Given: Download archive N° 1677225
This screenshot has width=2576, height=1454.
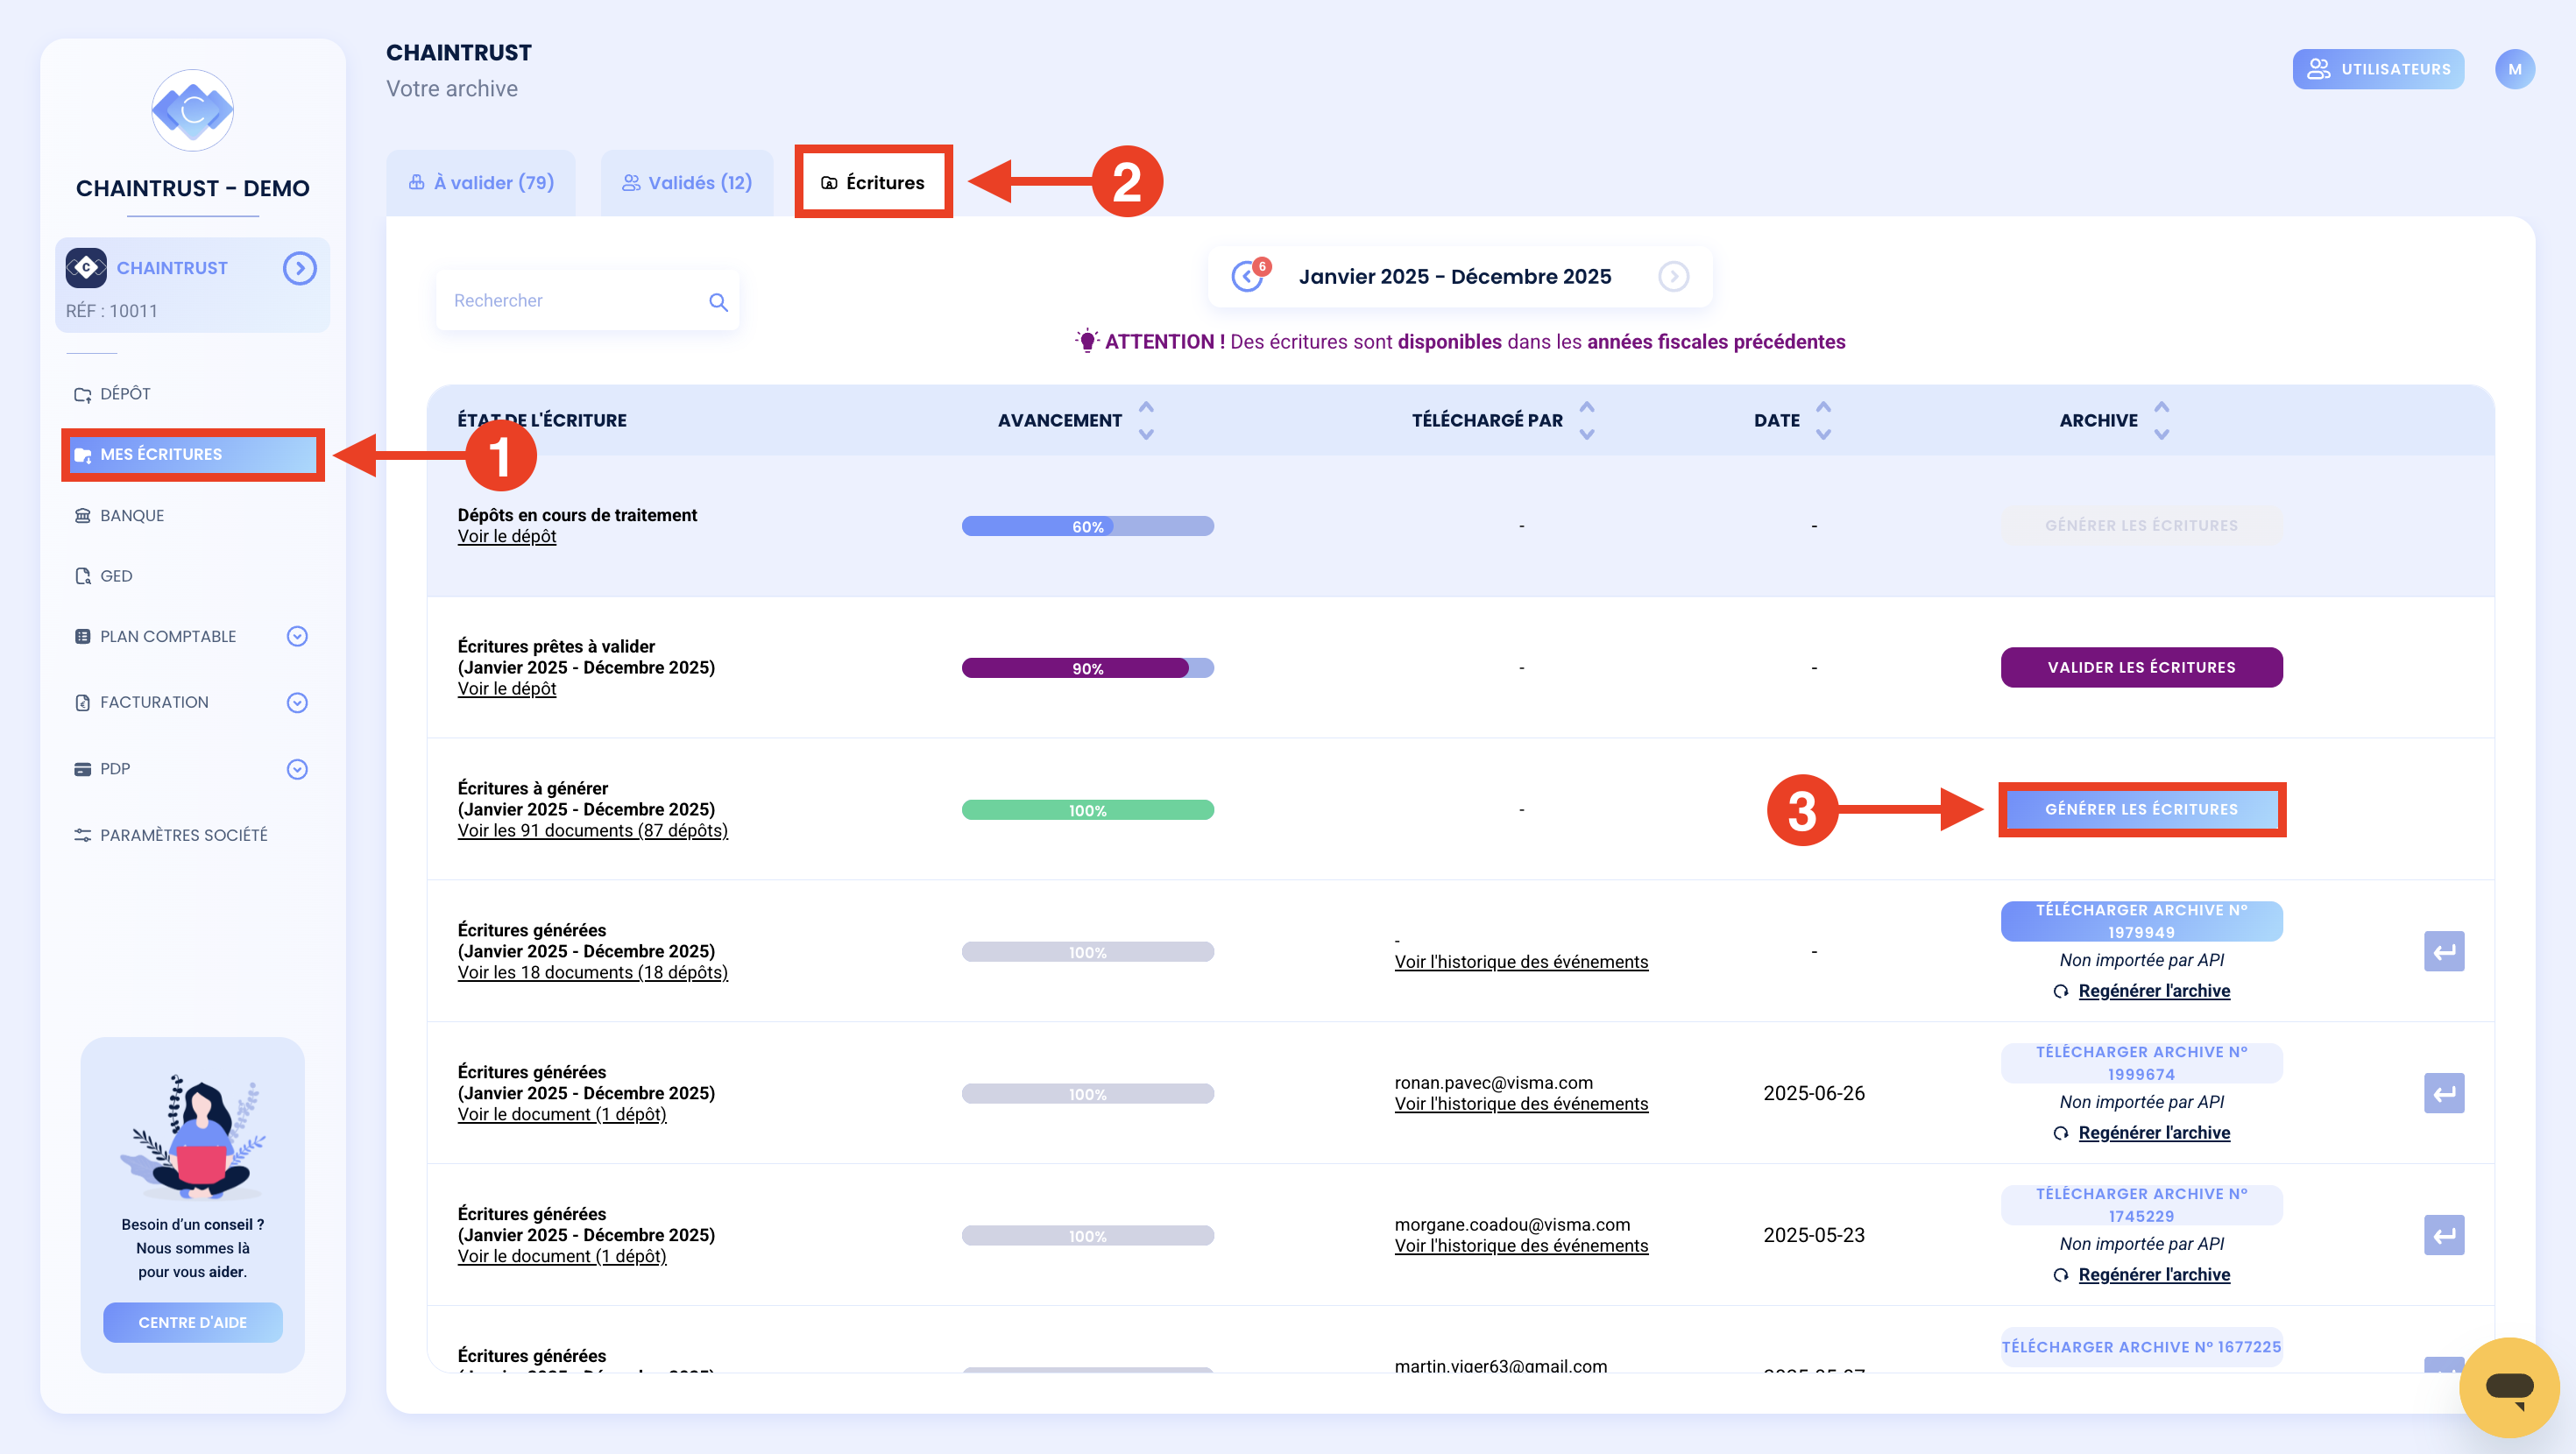Looking at the screenshot, I should (2141, 1347).
